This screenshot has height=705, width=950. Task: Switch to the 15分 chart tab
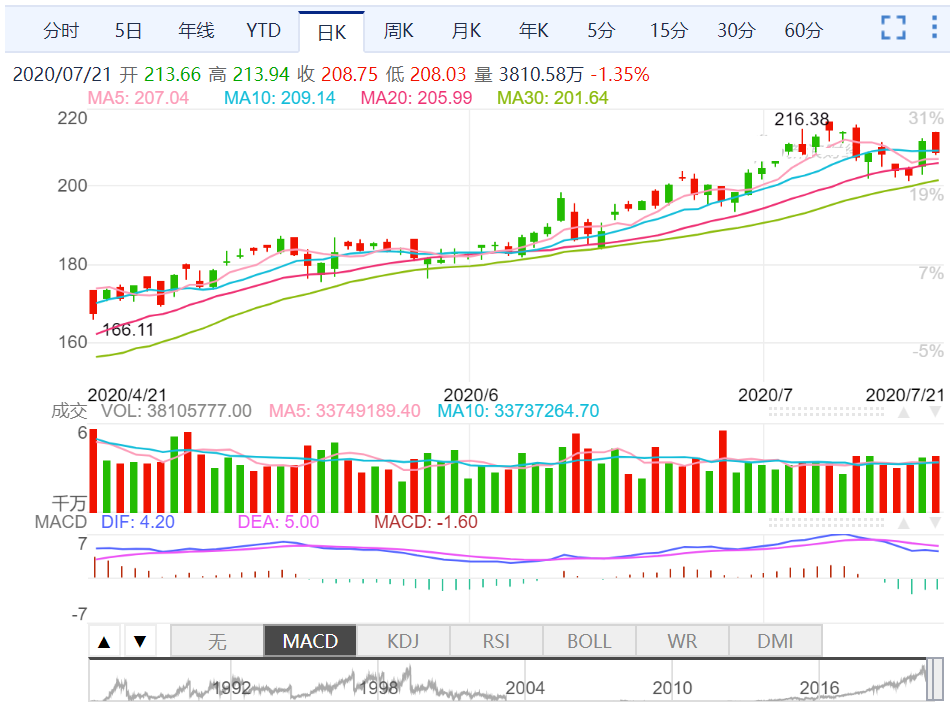click(669, 30)
